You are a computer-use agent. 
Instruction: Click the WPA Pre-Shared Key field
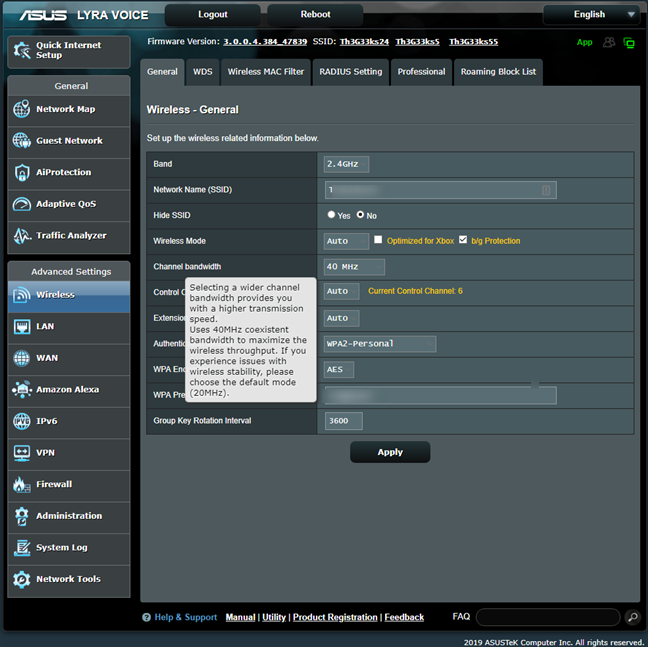[x=441, y=395]
